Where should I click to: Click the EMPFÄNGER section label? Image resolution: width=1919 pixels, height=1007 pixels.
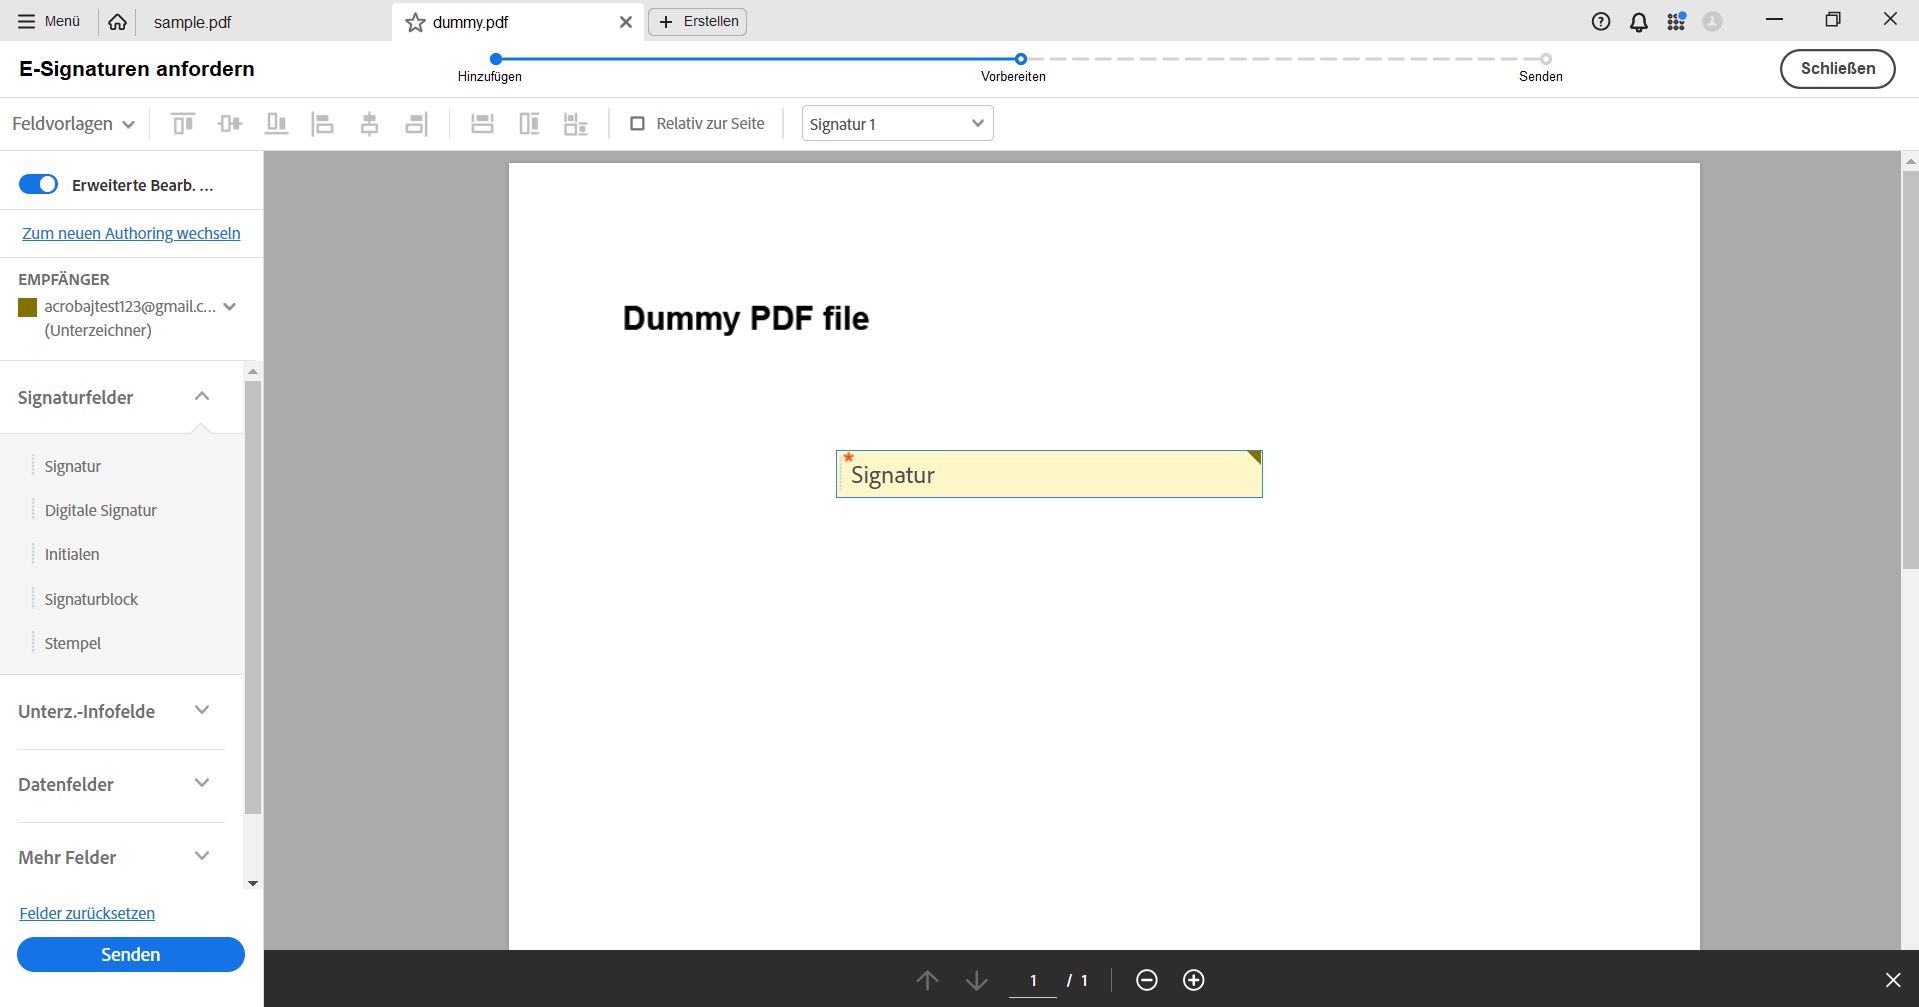pyautogui.click(x=64, y=279)
